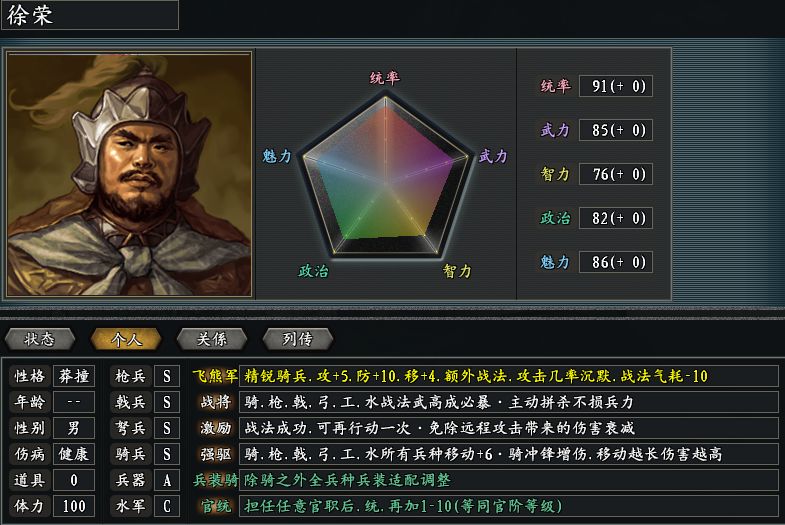Viewport: 785px width, 525px height.
Task: Select the 关系 tab
Action: coord(212,339)
